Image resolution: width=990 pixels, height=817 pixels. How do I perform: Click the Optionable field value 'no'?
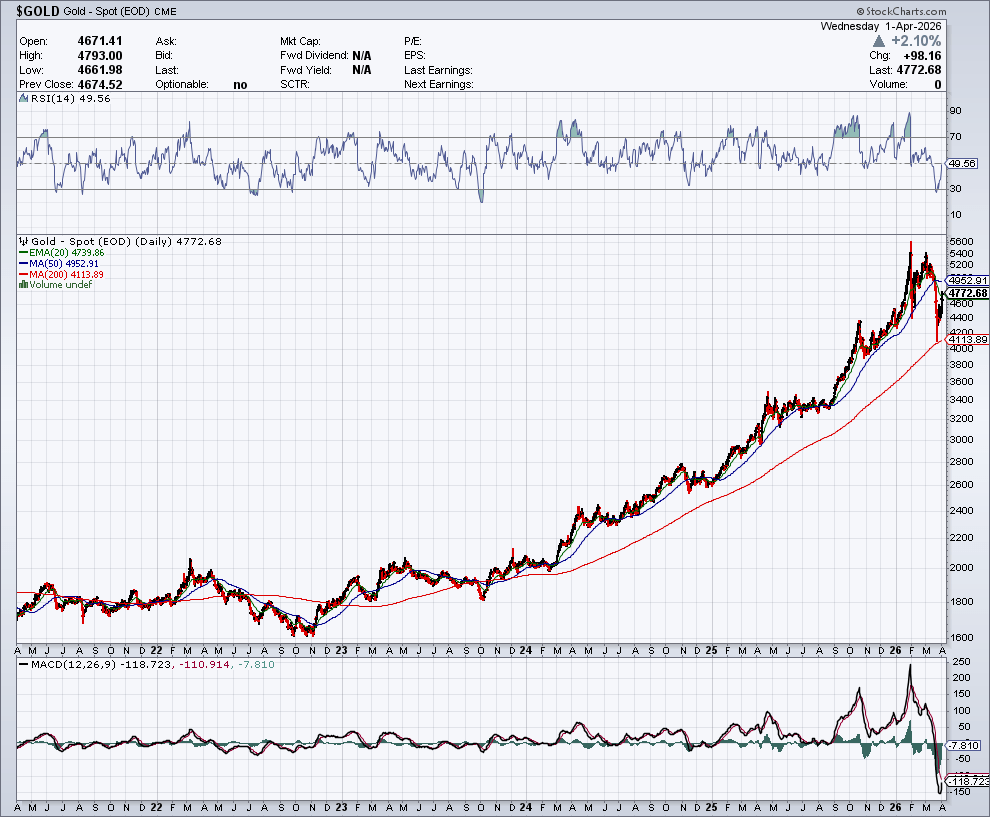240,85
